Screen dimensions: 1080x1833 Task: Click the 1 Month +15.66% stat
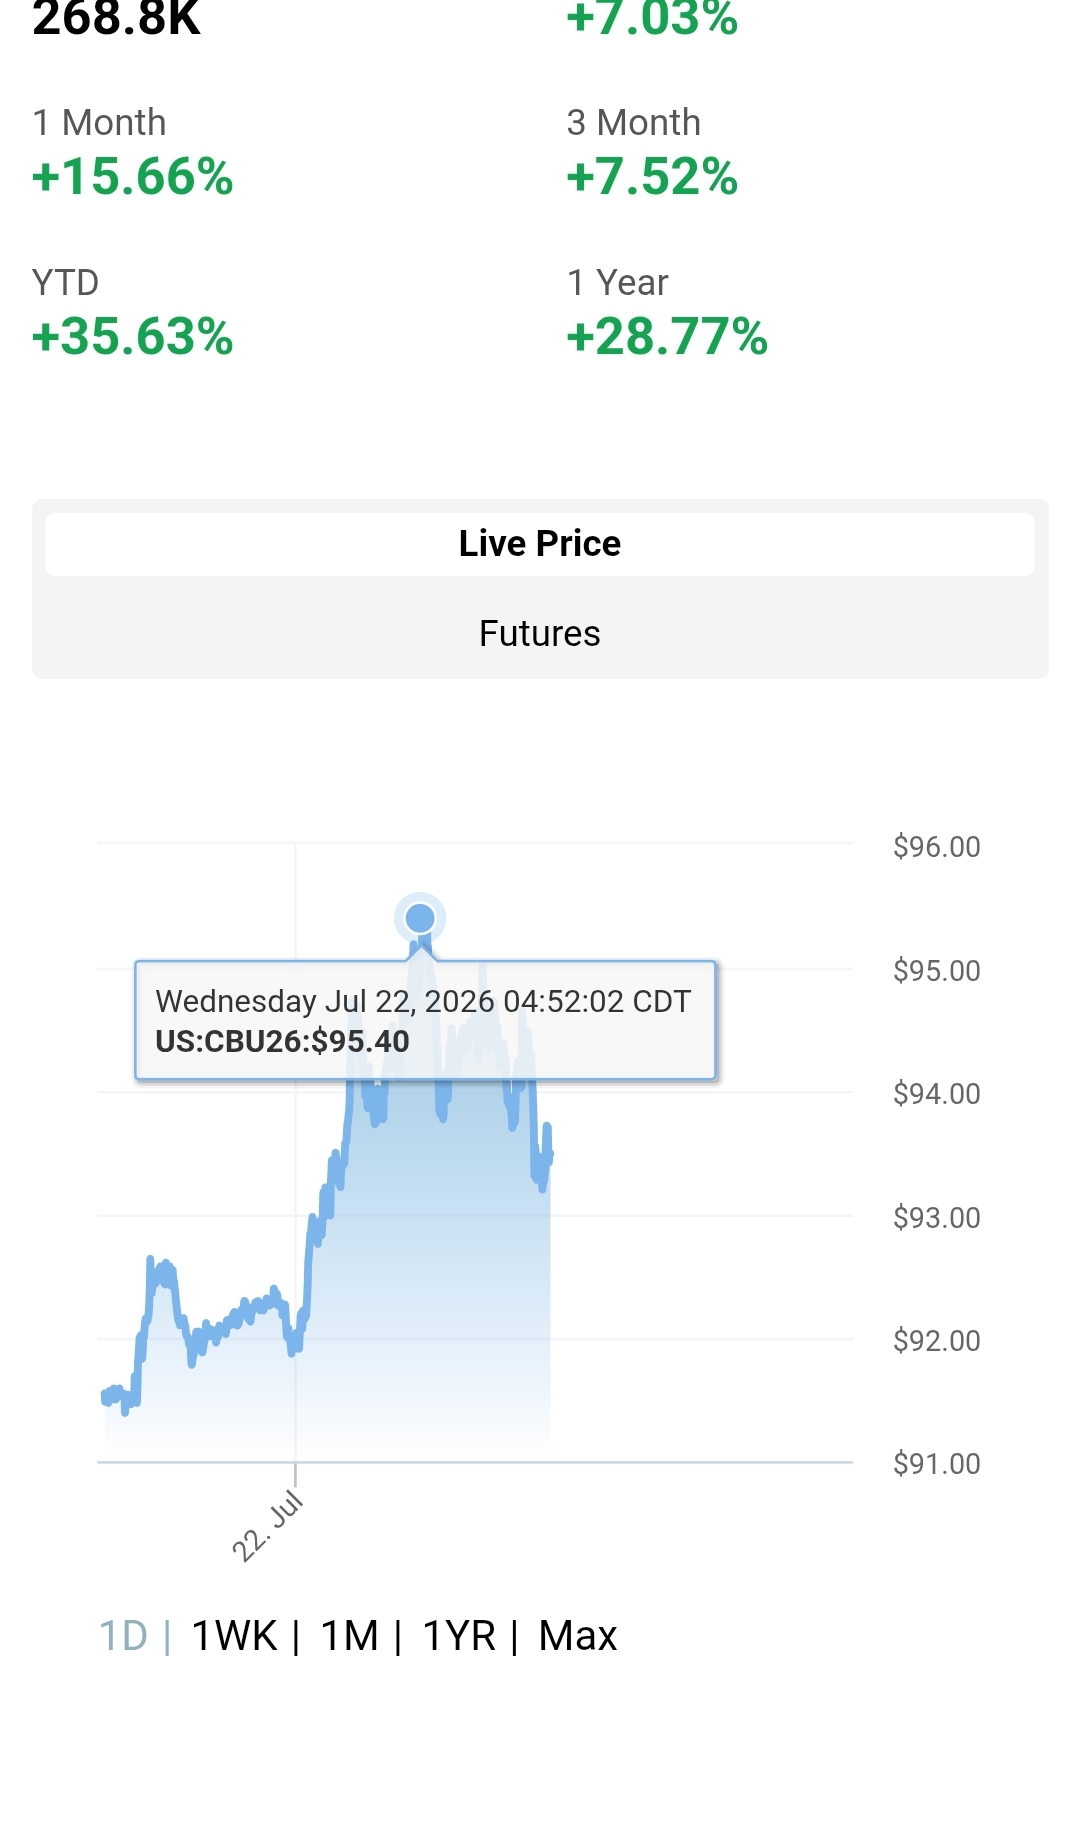pyautogui.click(x=133, y=153)
